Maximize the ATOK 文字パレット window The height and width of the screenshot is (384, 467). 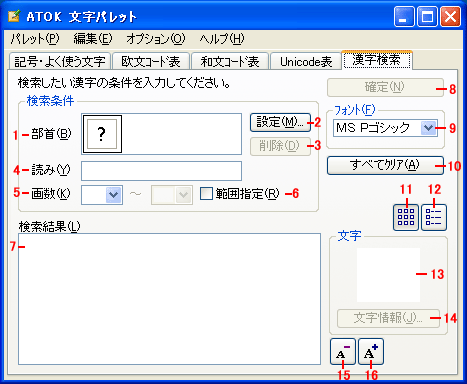point(427,16)
